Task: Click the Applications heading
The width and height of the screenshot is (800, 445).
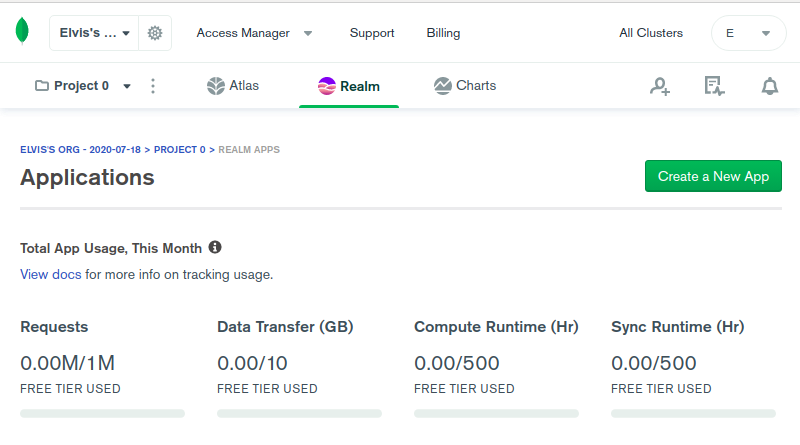Action: point(87,178)
